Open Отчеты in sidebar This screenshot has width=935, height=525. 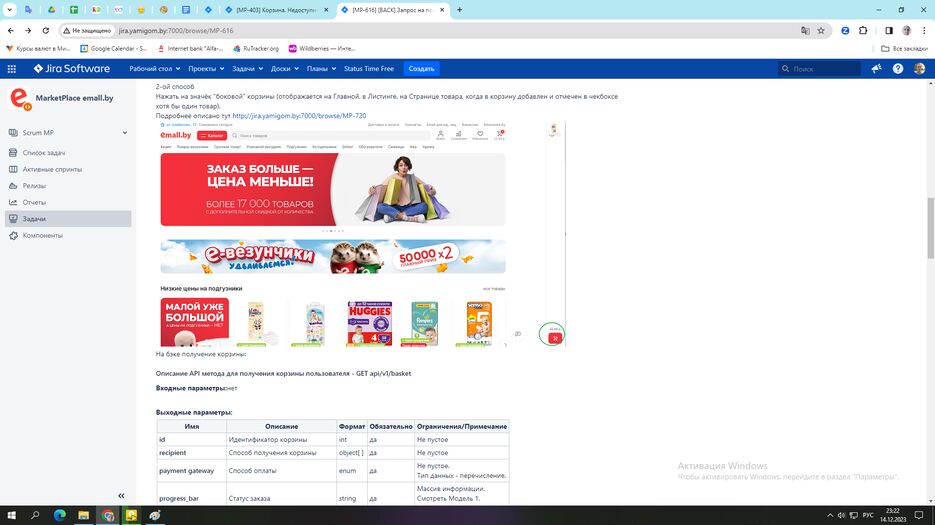(x=68, y=202)
